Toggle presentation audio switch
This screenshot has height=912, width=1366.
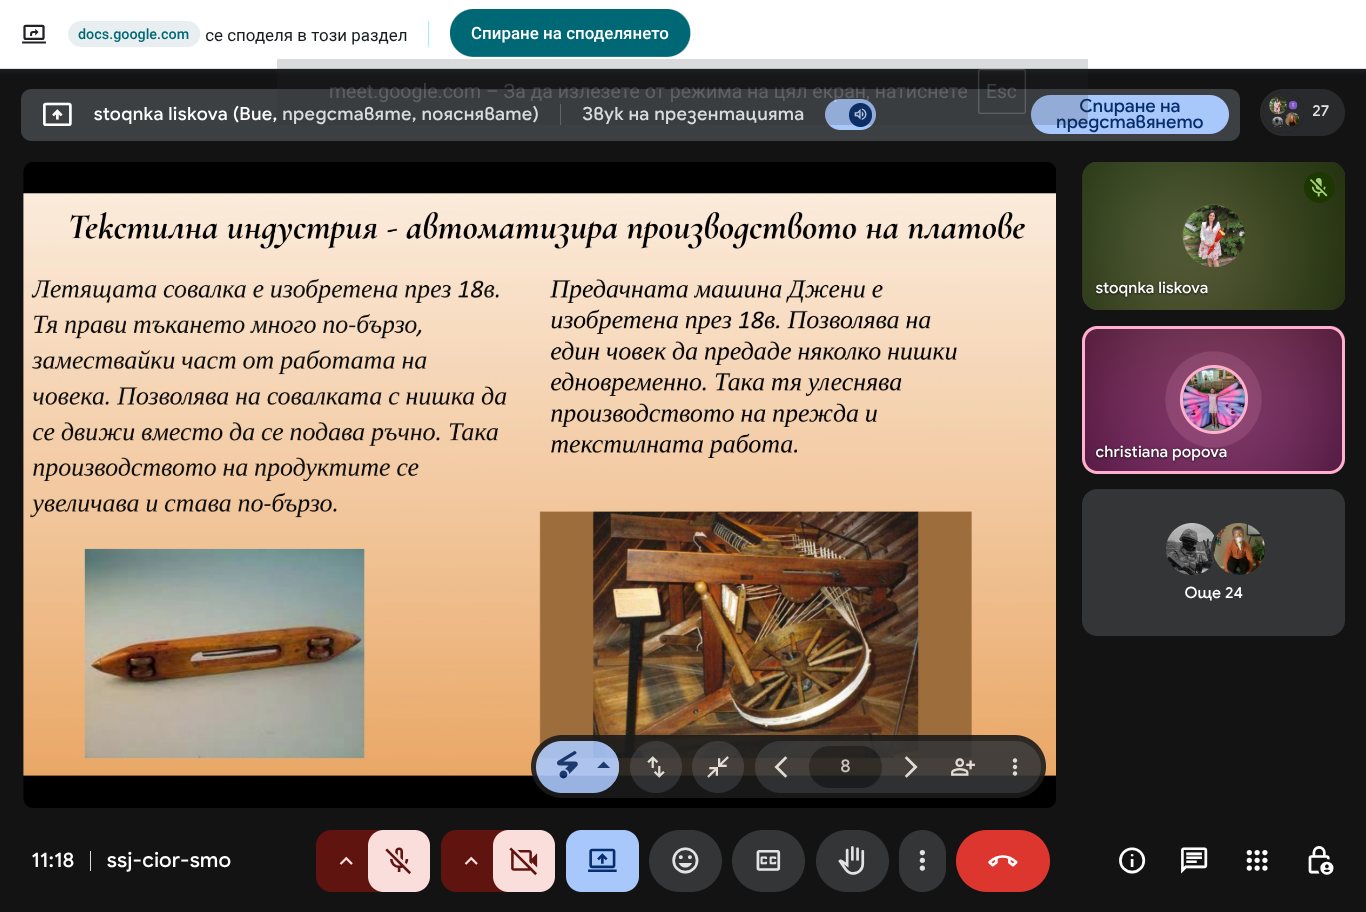(851, 115)
